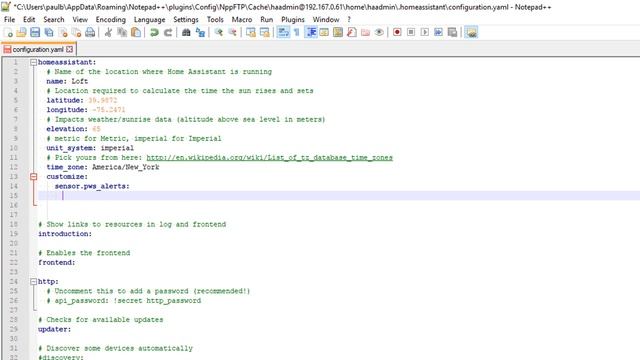Screen dimensions: 640x360
Task: Click the "# api_password: !secret http_password" comment
Action: click(124, 301)
